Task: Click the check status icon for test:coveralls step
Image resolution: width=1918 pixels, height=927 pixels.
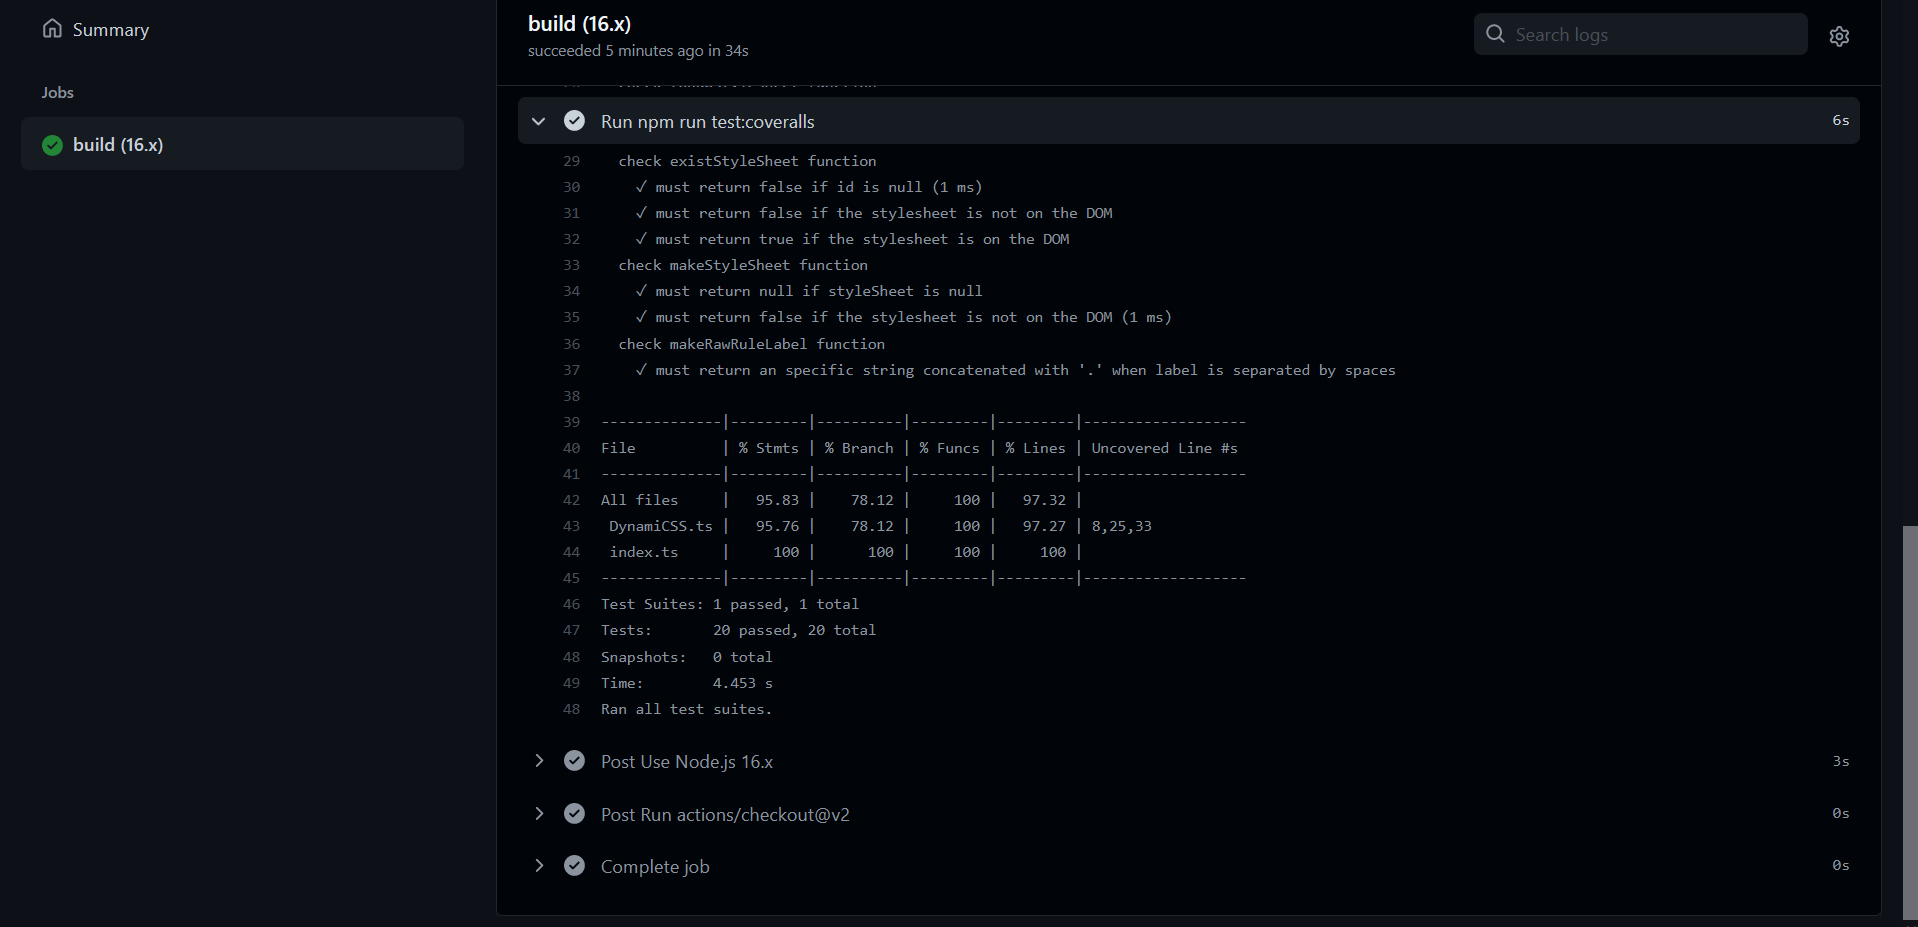Action: point(574,121)
